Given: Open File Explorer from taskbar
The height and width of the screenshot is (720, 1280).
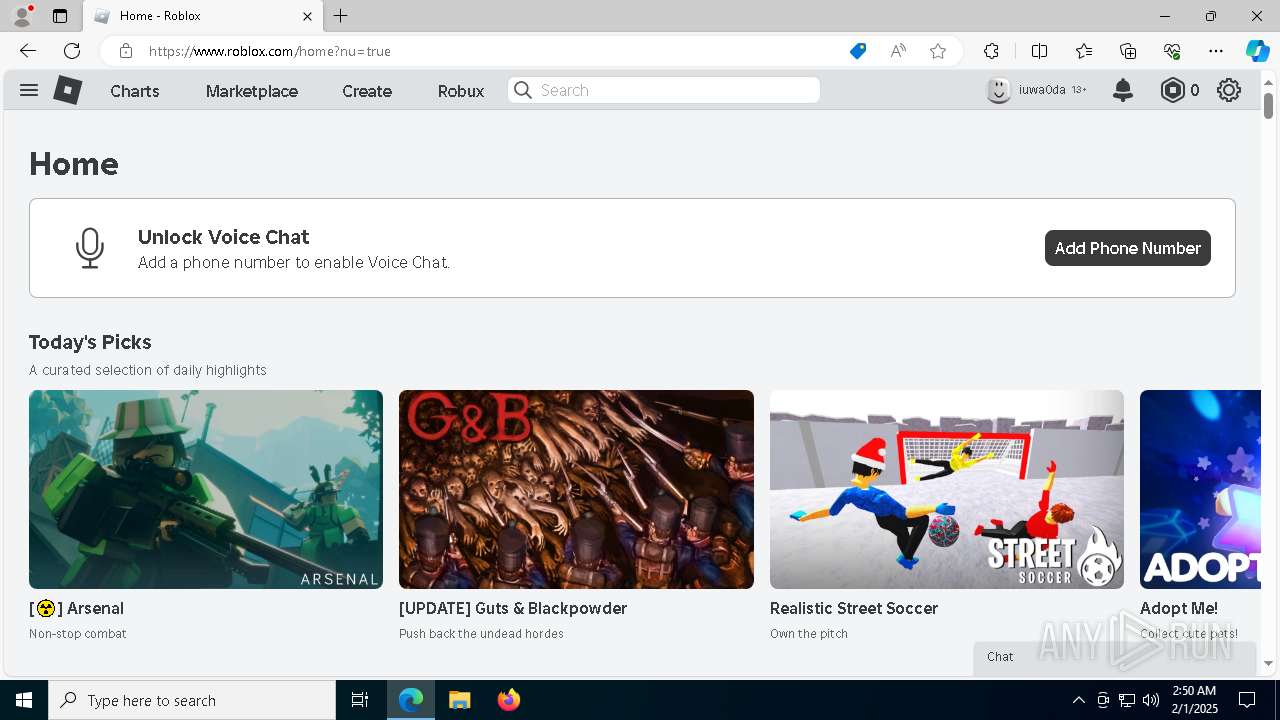Looking at the screenshot, I should [459, 700].
